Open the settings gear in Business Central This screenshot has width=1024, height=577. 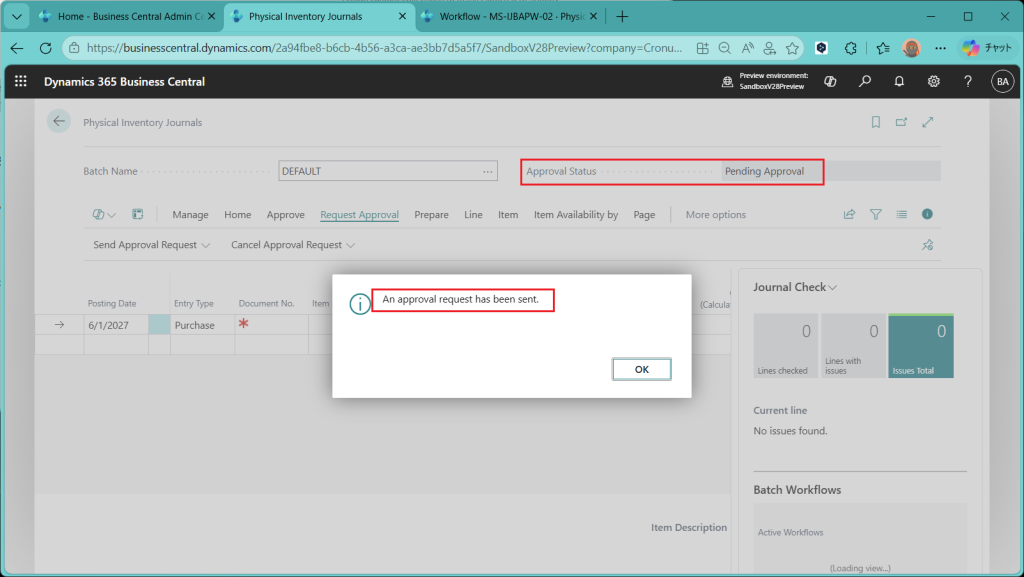pos(933,82)
